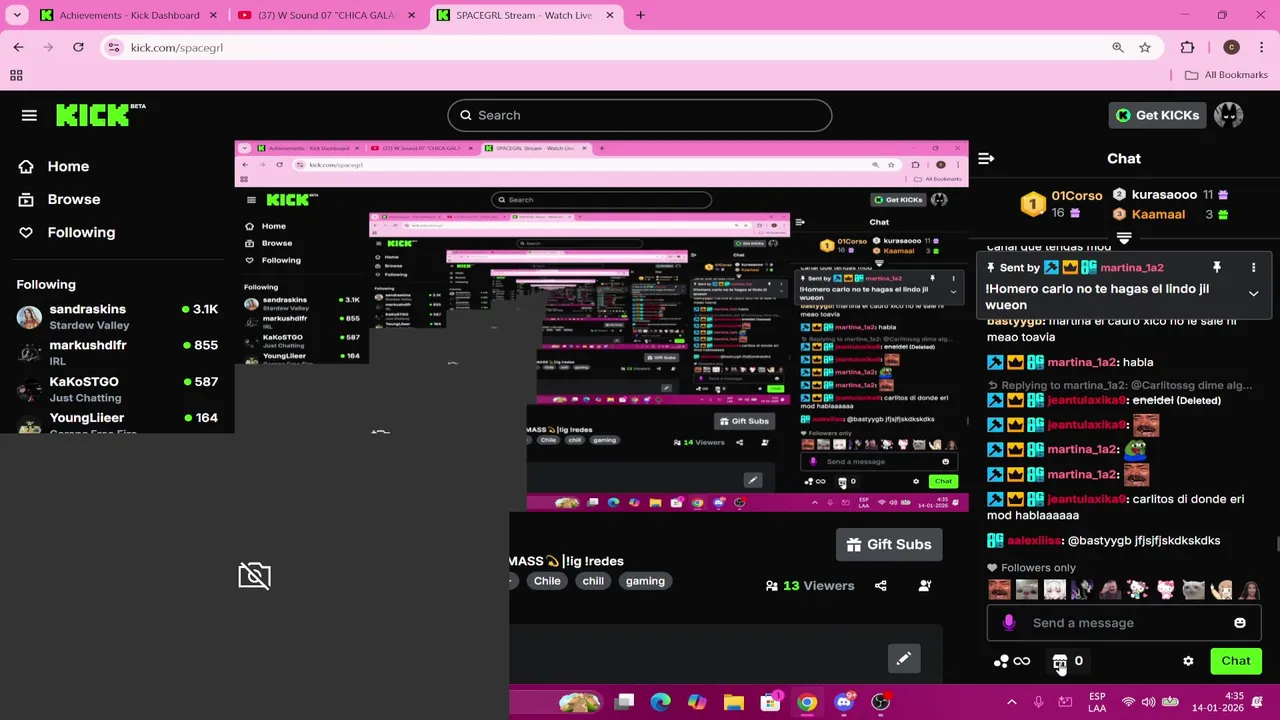Collapse the gift leaderboard handle
This screenshot has height=720, width=1280.
(1124, 239)
